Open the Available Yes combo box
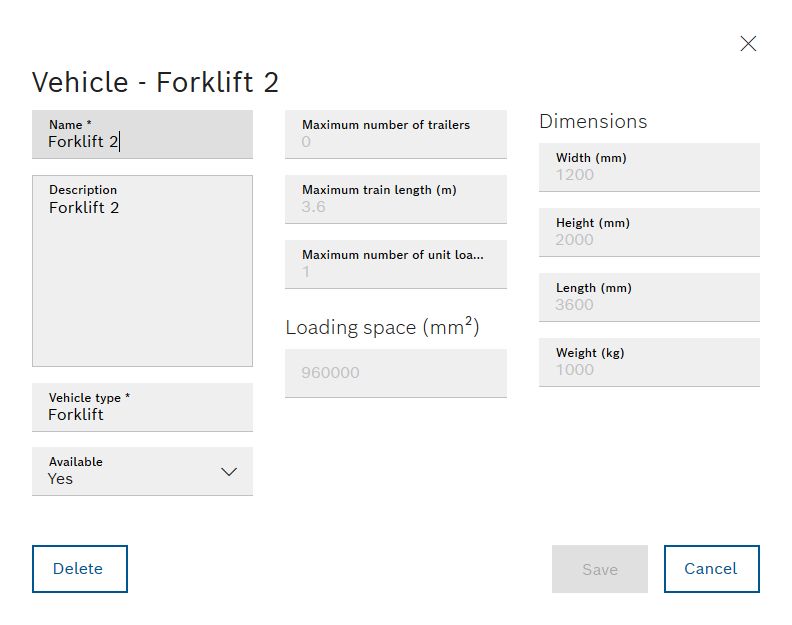Screen dimensions: 792x625 pyautogui.click(x=142, y=471)
